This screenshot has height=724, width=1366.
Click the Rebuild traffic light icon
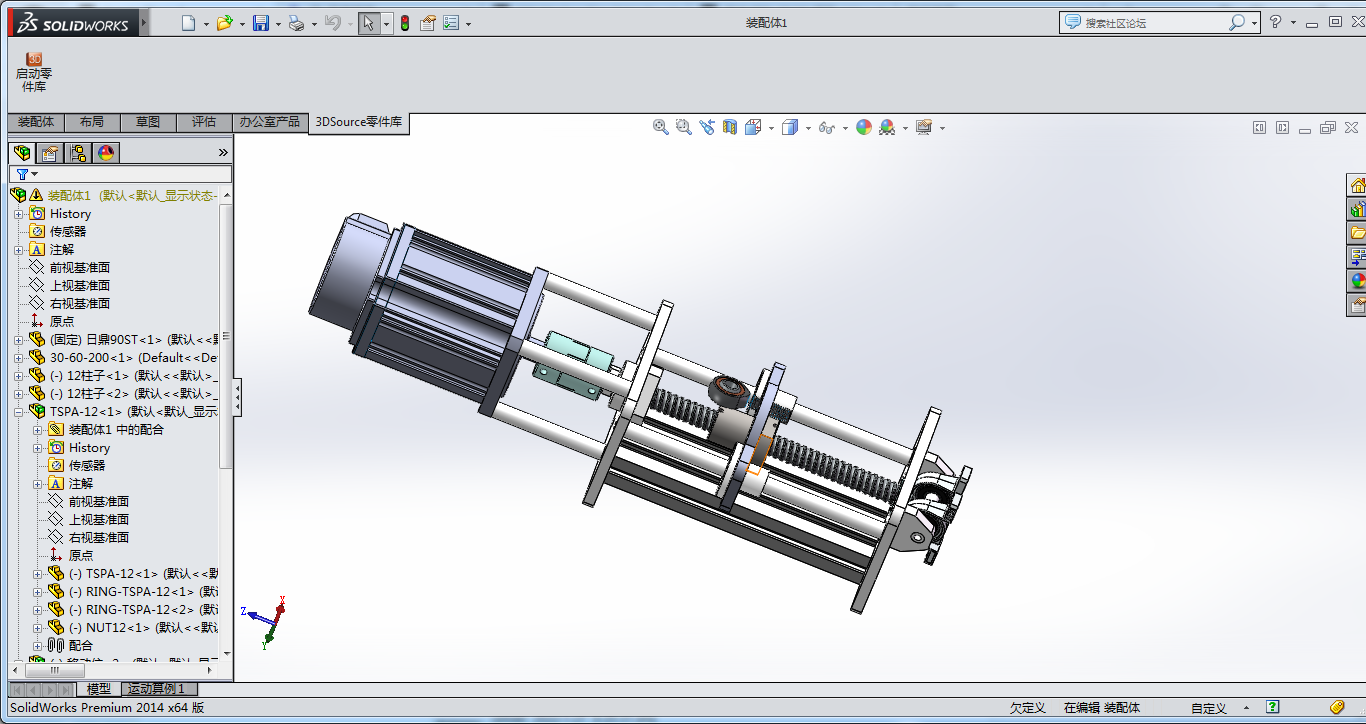404,23
